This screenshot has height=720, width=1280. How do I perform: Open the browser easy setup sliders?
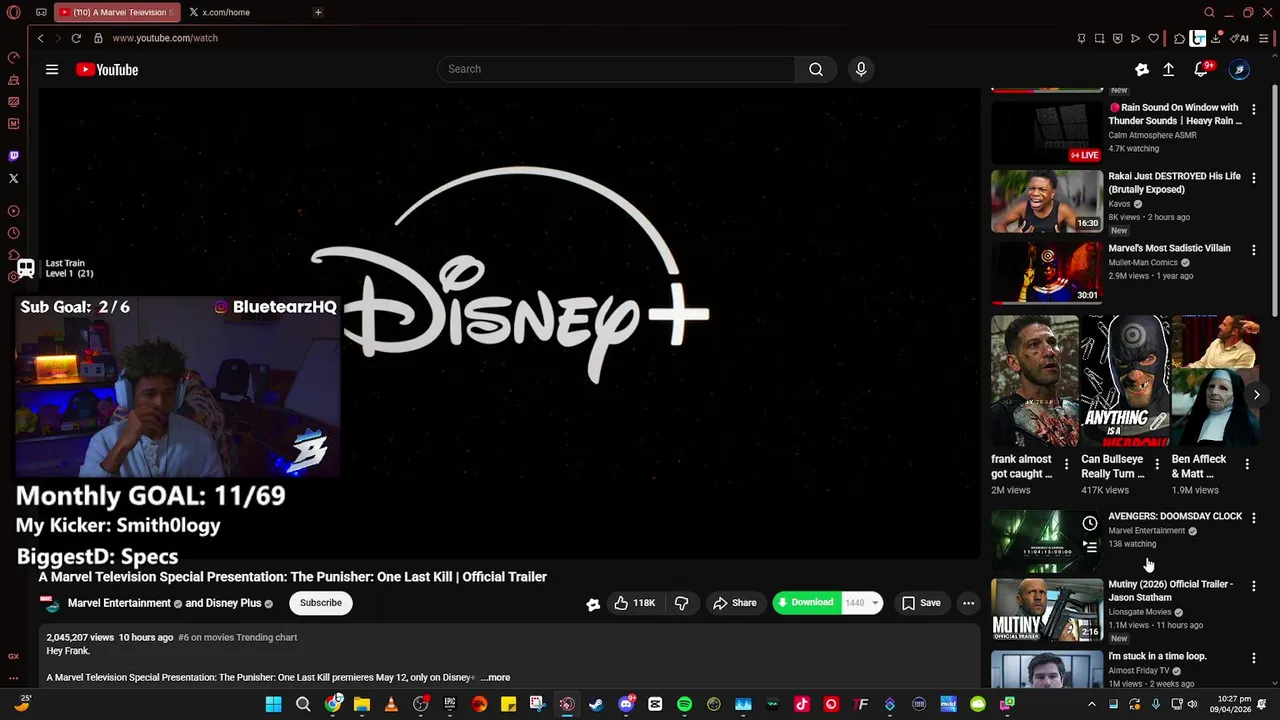pos(1264,38)
